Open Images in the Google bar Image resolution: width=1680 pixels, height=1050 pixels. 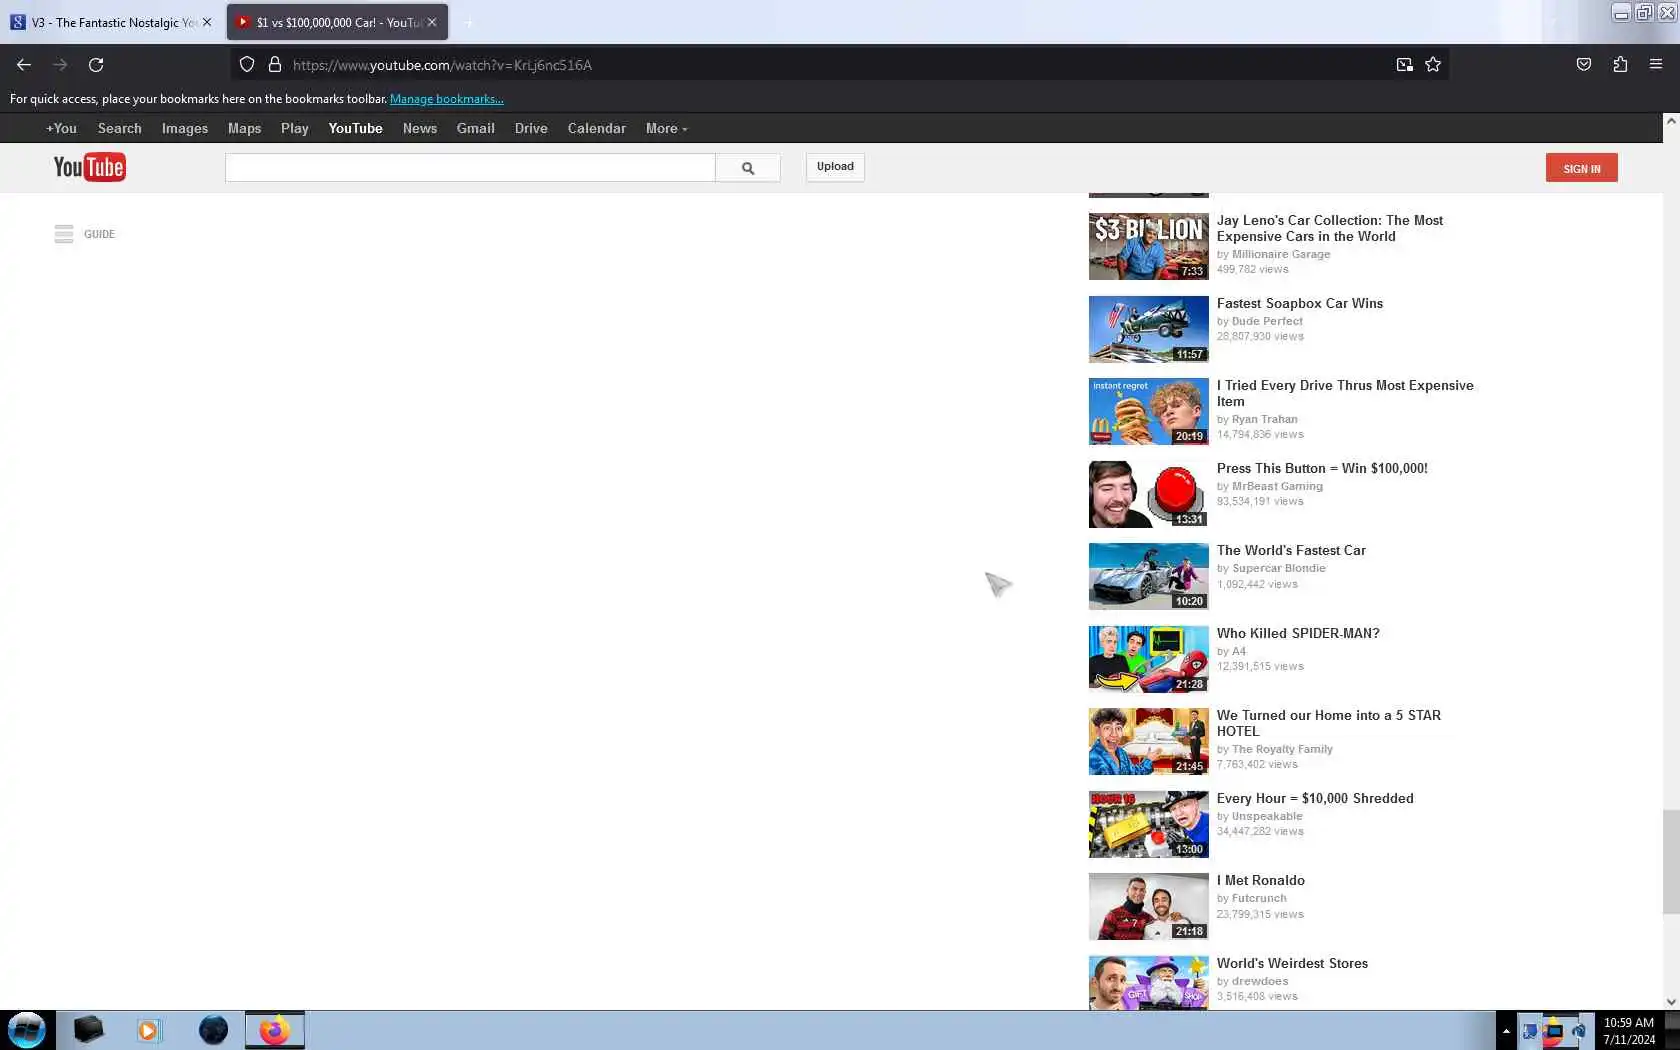[185, 128]
